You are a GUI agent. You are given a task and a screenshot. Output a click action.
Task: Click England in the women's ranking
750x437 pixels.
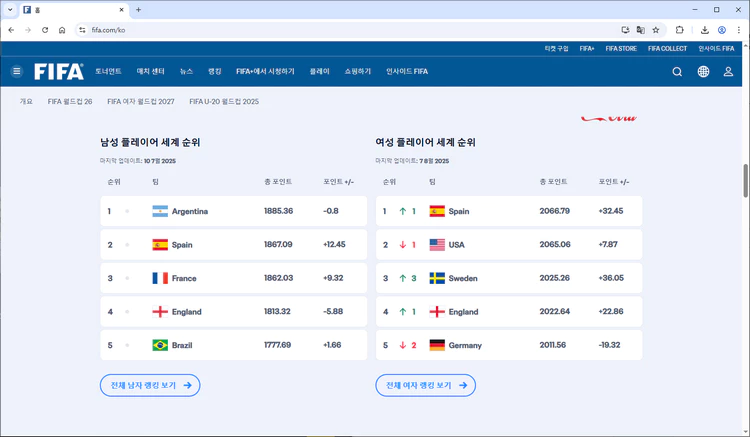point(463,312)
